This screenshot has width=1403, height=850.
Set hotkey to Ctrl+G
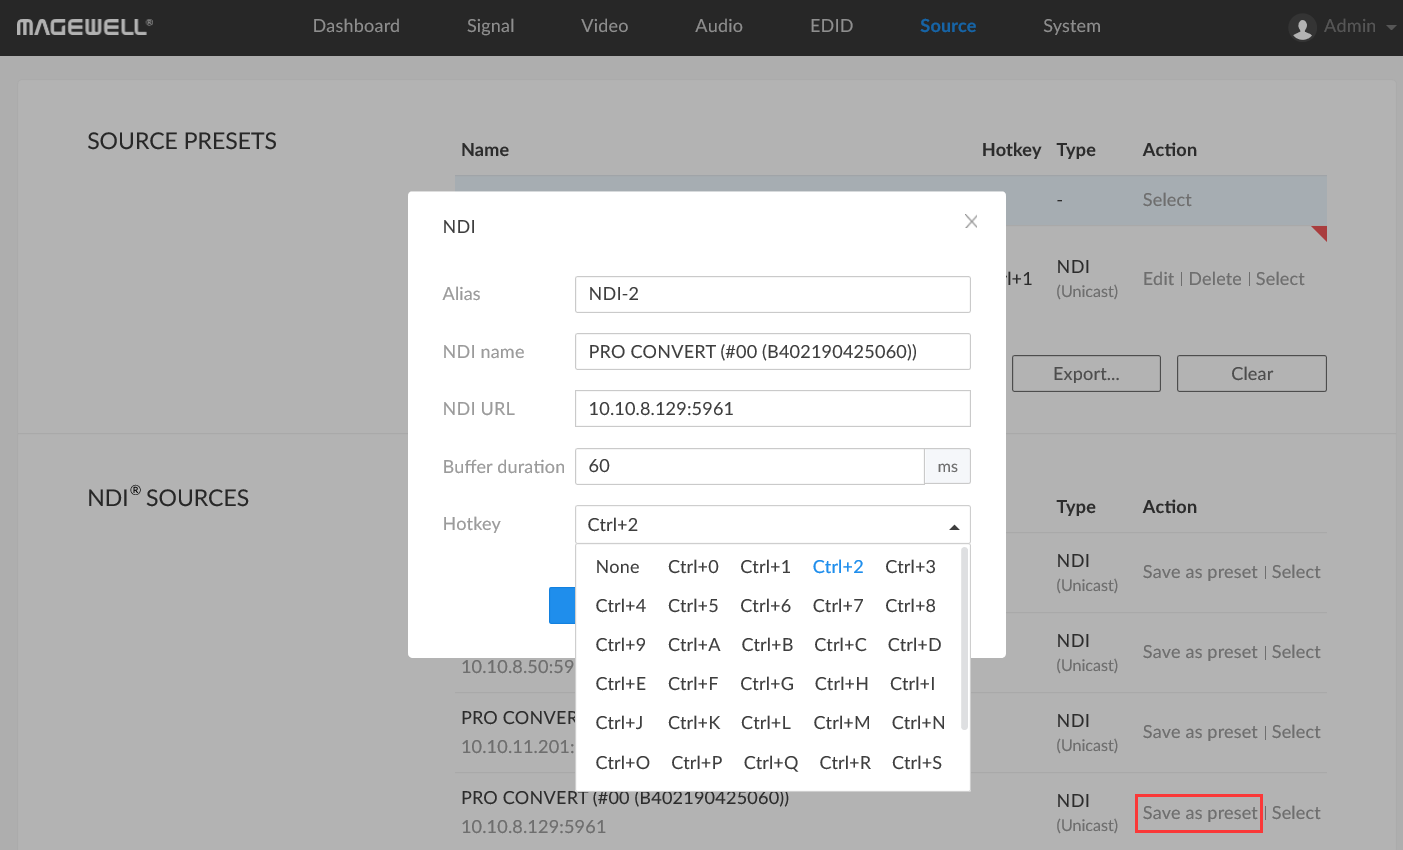point(767,684)
